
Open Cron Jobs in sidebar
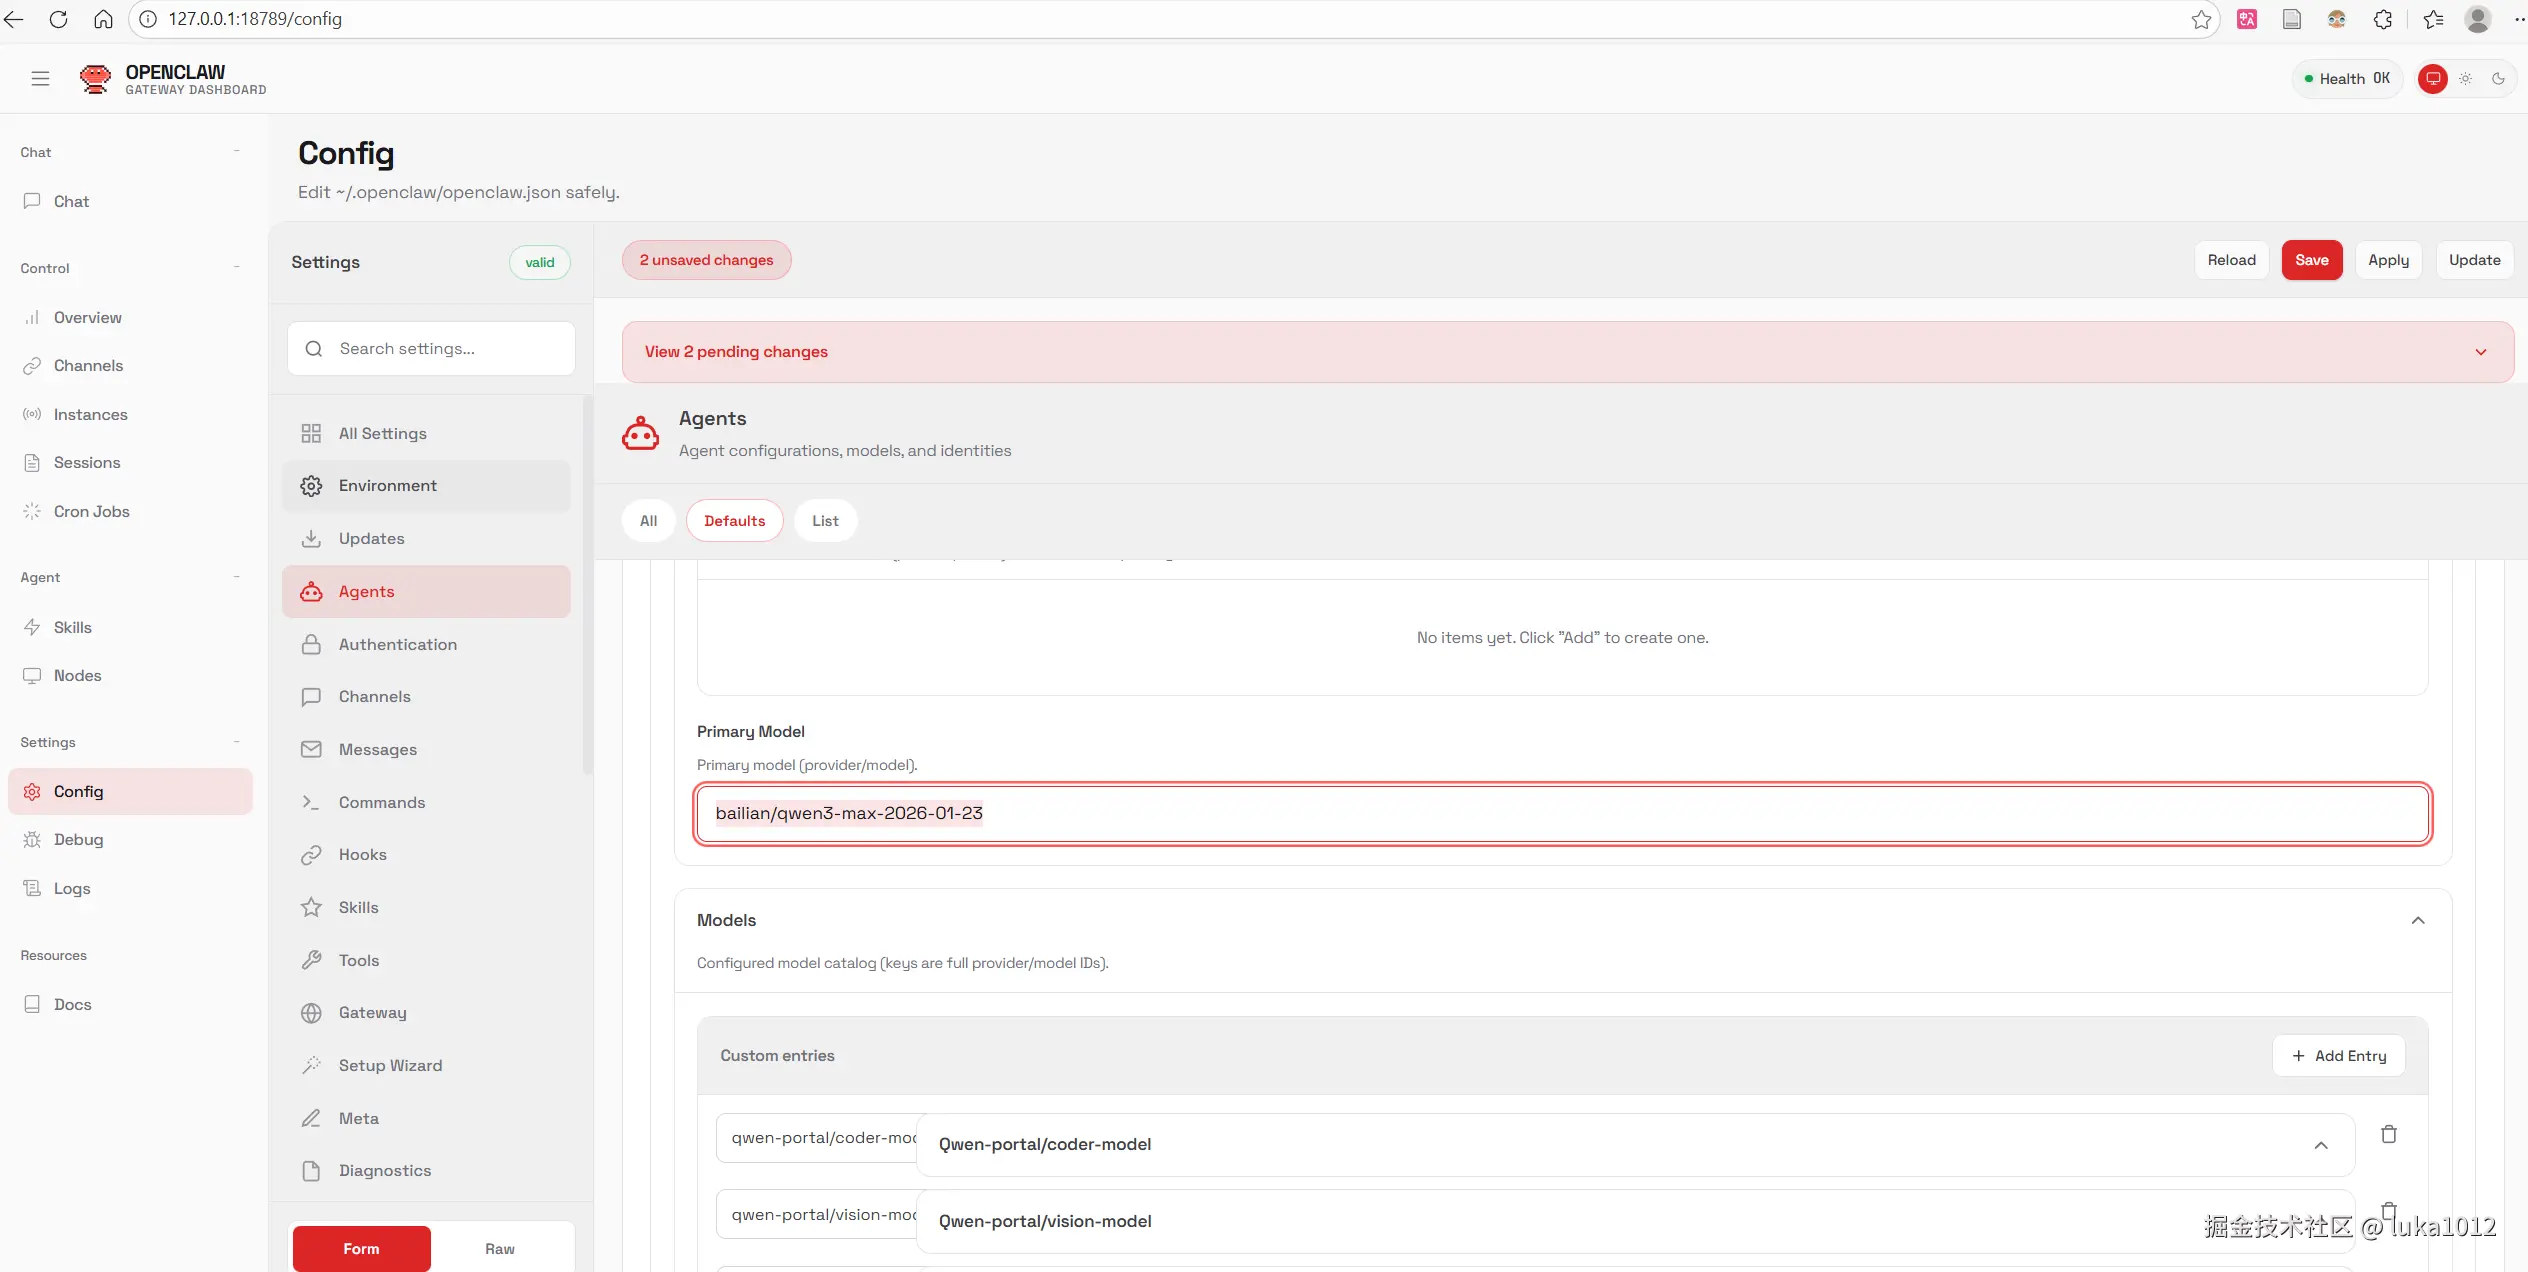pos(91,511)
